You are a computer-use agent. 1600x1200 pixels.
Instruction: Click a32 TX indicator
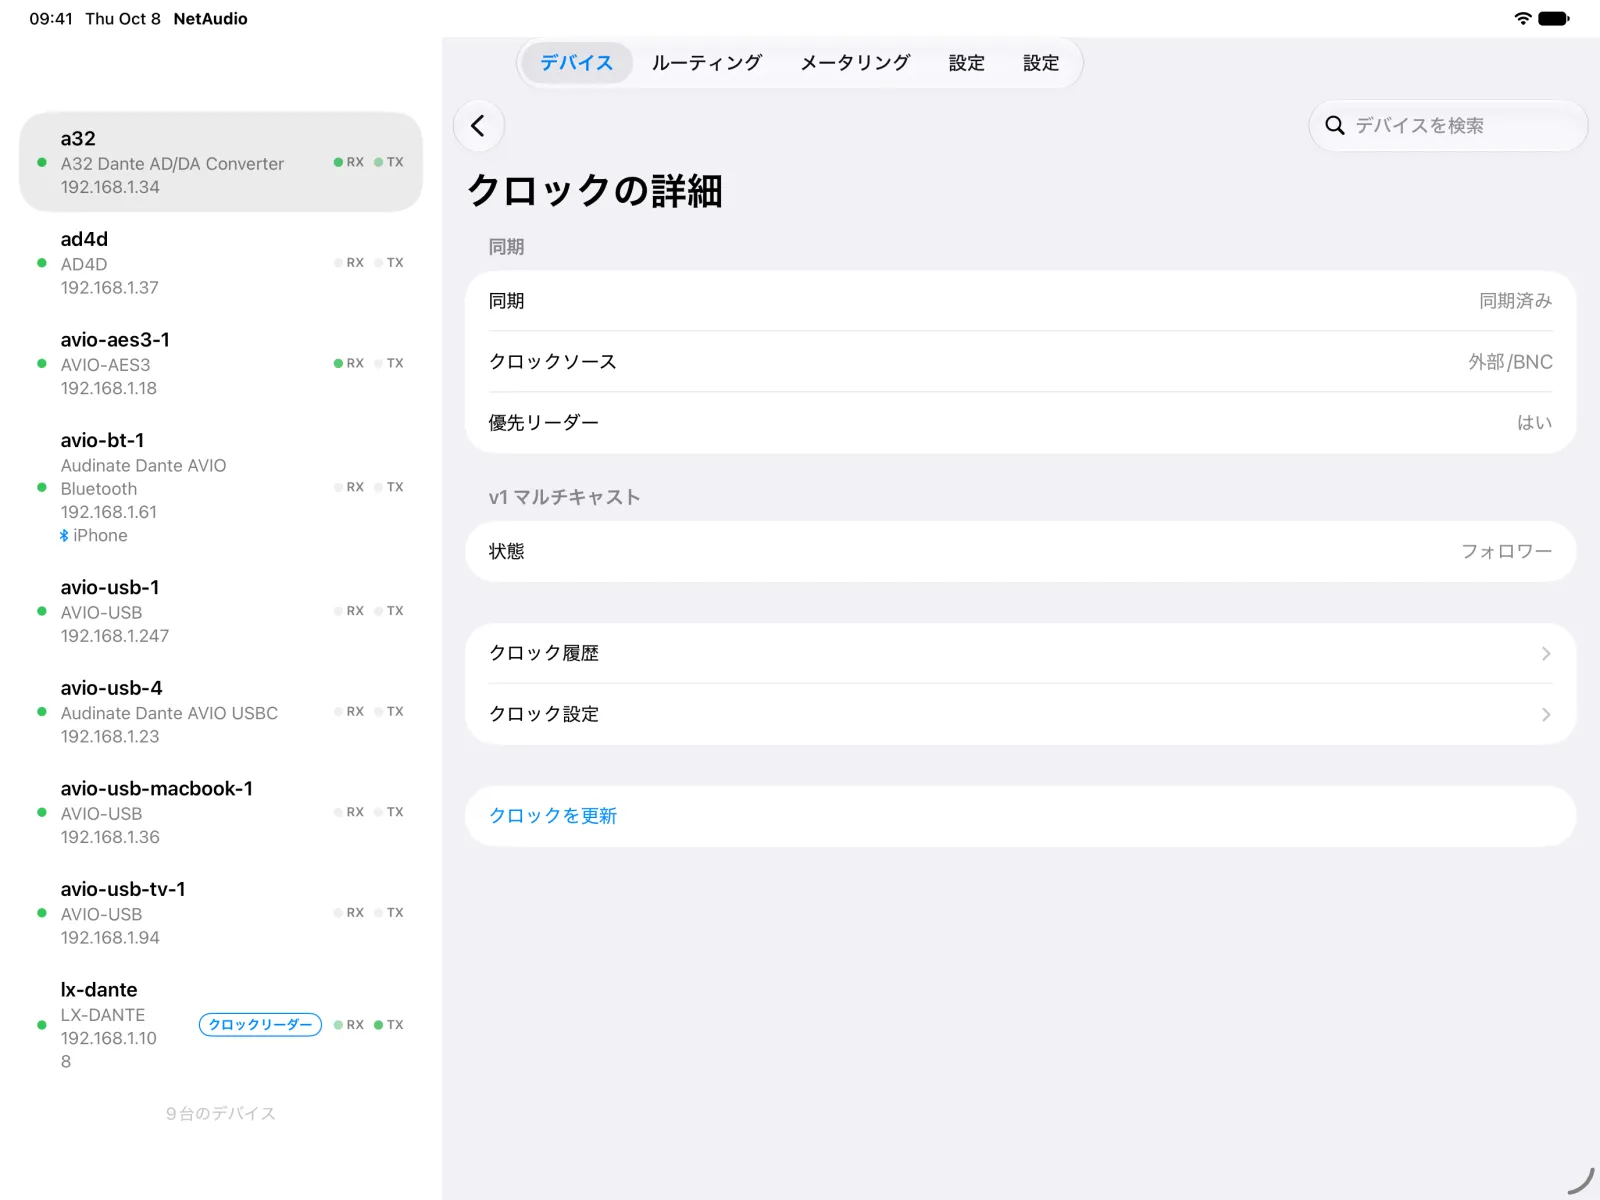(389, 162)
